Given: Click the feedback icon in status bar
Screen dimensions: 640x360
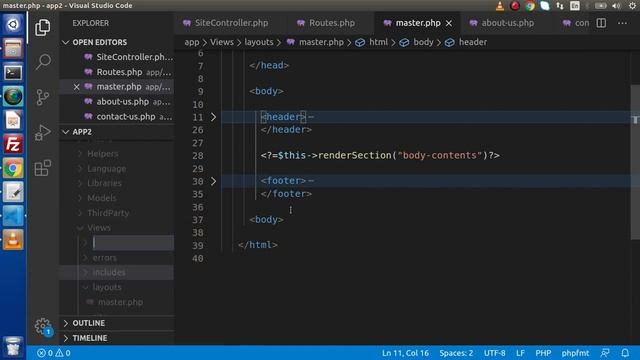Looking at the screenshot, I should pyautogui.click(x=605, y=353).
